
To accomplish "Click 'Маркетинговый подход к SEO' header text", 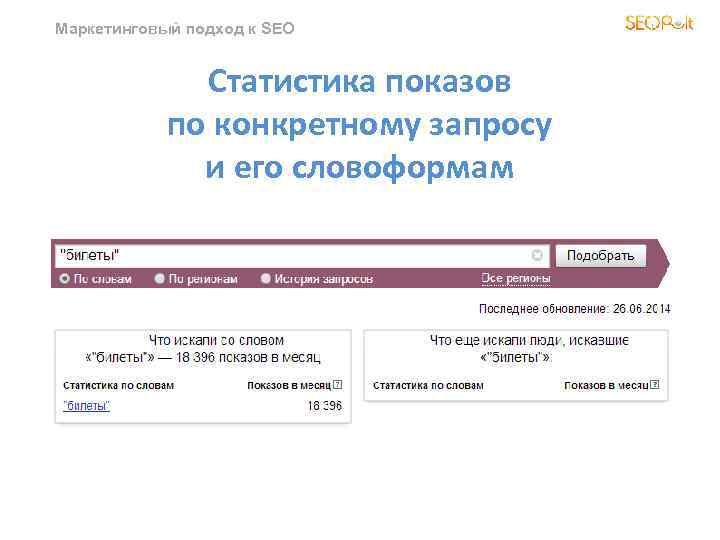I will point(174,29).
